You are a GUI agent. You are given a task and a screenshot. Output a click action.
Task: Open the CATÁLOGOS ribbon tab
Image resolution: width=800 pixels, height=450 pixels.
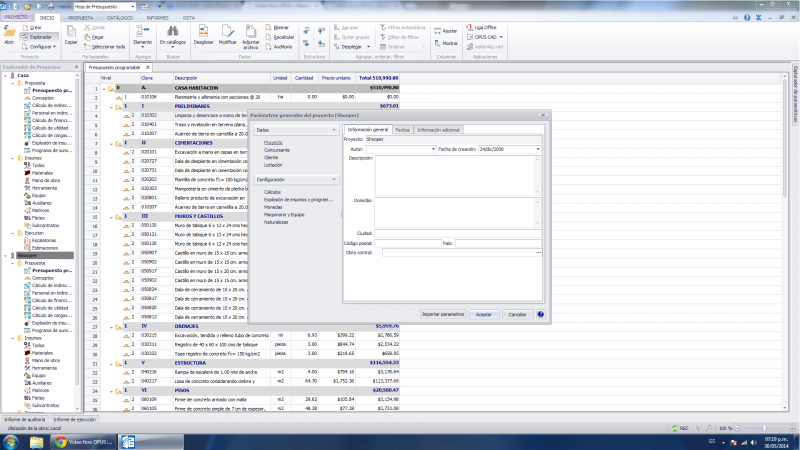[x=119, y=18]
